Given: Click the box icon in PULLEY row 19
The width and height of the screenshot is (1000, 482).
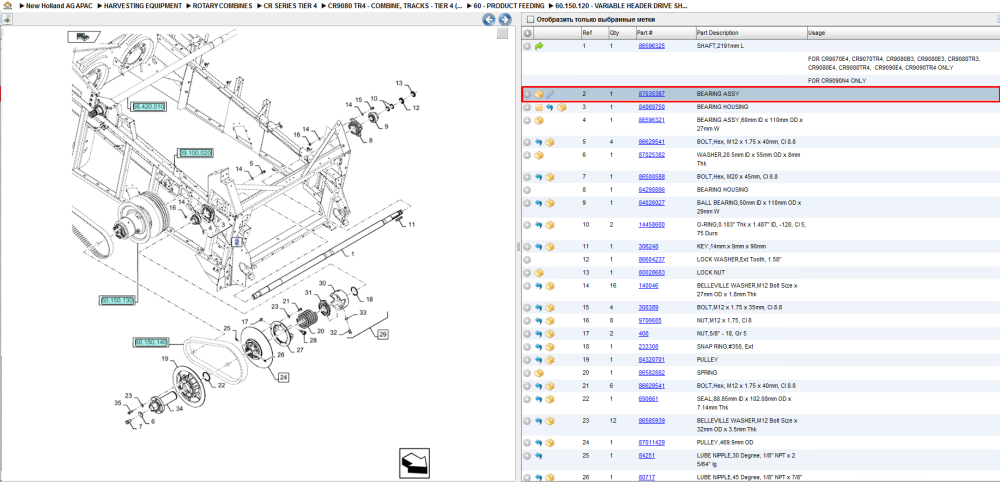Looking at the screenshot, I should [549, 360].
